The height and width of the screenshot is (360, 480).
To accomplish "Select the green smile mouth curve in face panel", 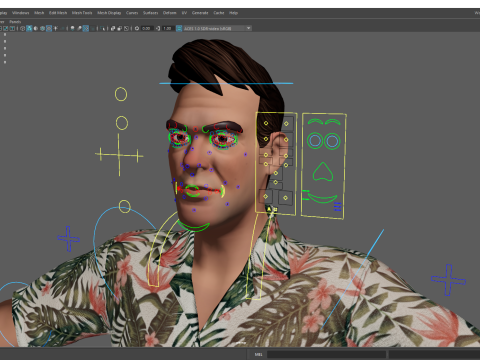I will 322,199.
